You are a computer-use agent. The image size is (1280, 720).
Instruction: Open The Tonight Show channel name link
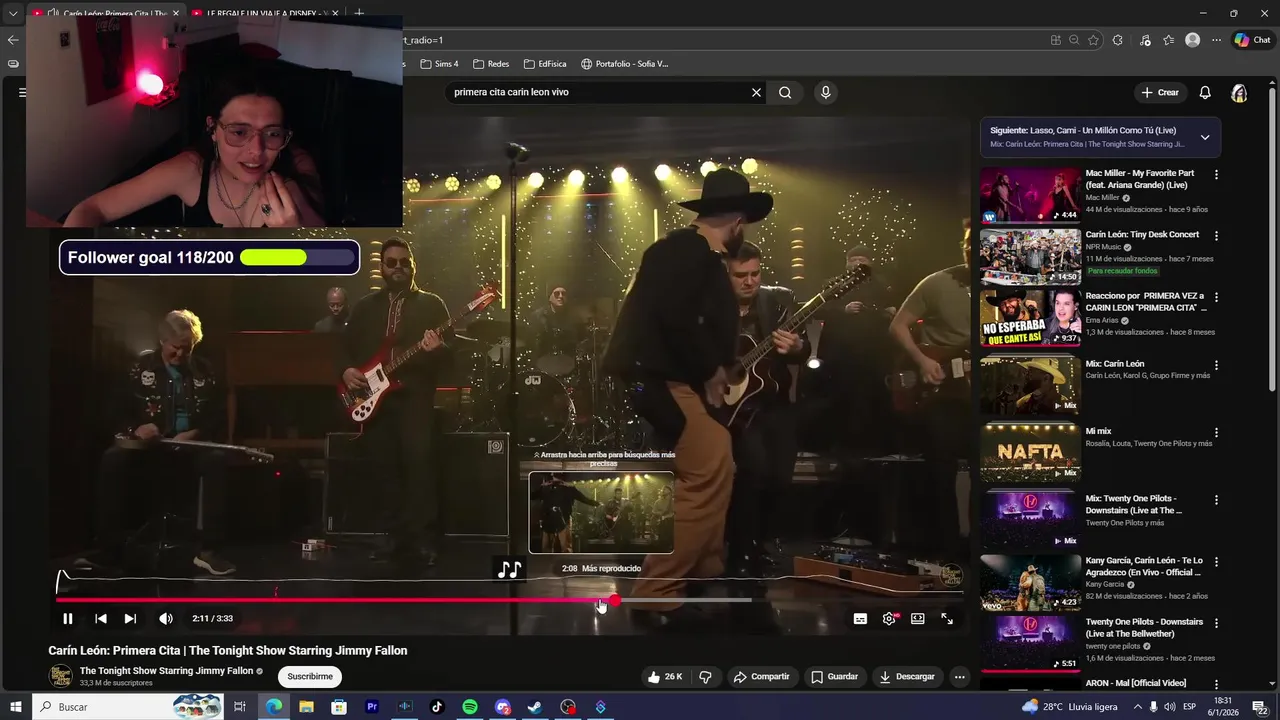point(166,671)
